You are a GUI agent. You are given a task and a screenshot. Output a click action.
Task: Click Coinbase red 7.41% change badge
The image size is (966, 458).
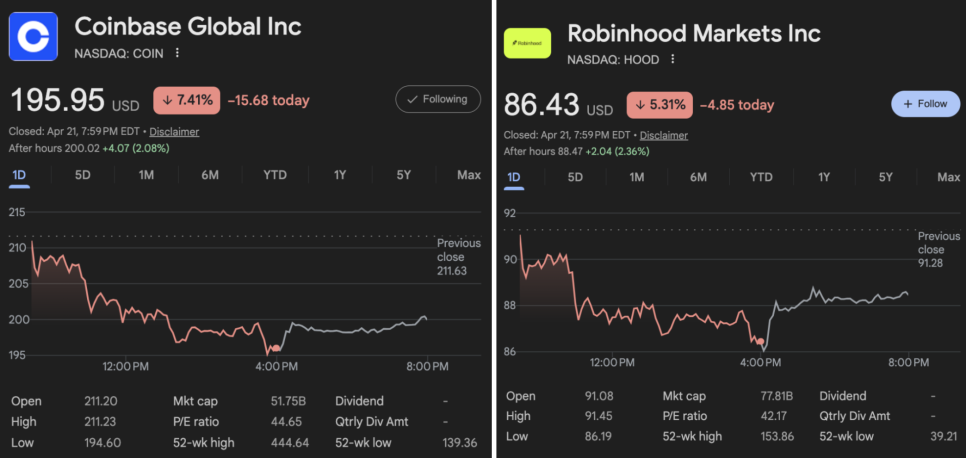pos(185,100)
